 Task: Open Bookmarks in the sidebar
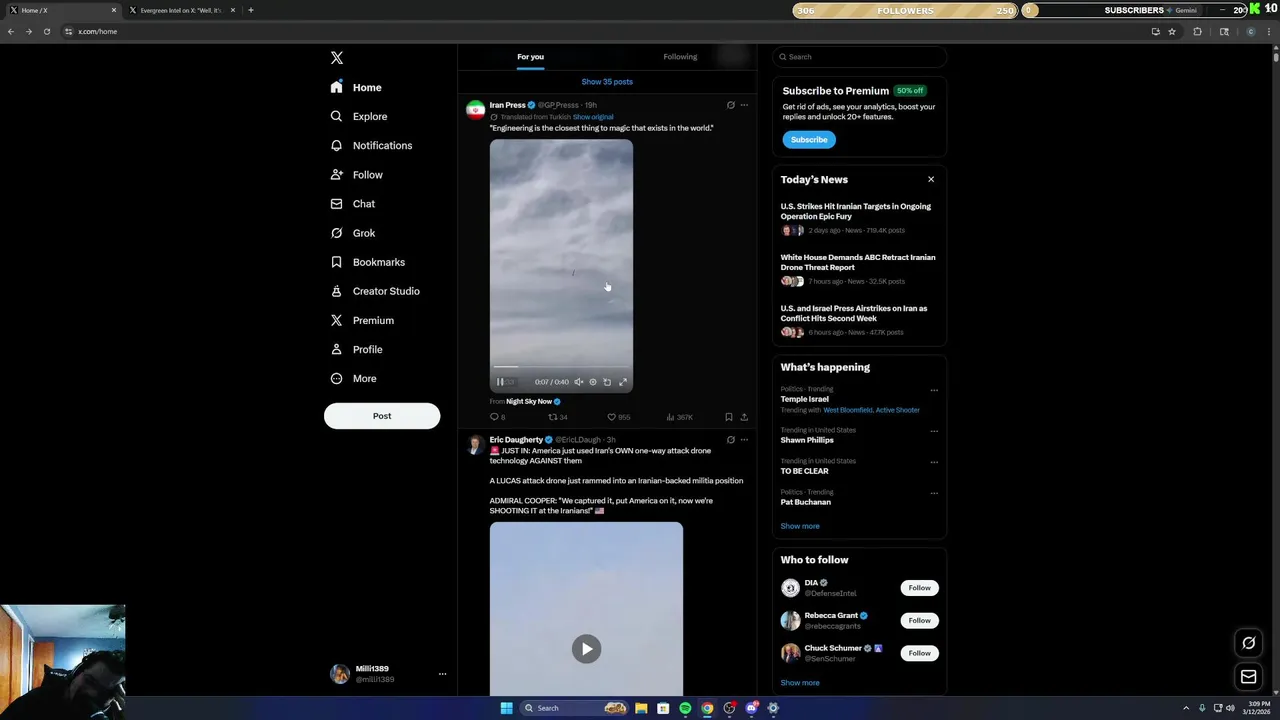[x=368, y=262]
